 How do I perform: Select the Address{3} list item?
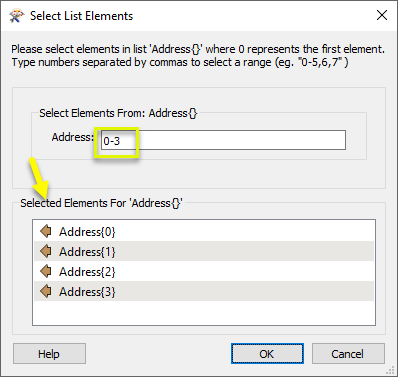point(204,291)
